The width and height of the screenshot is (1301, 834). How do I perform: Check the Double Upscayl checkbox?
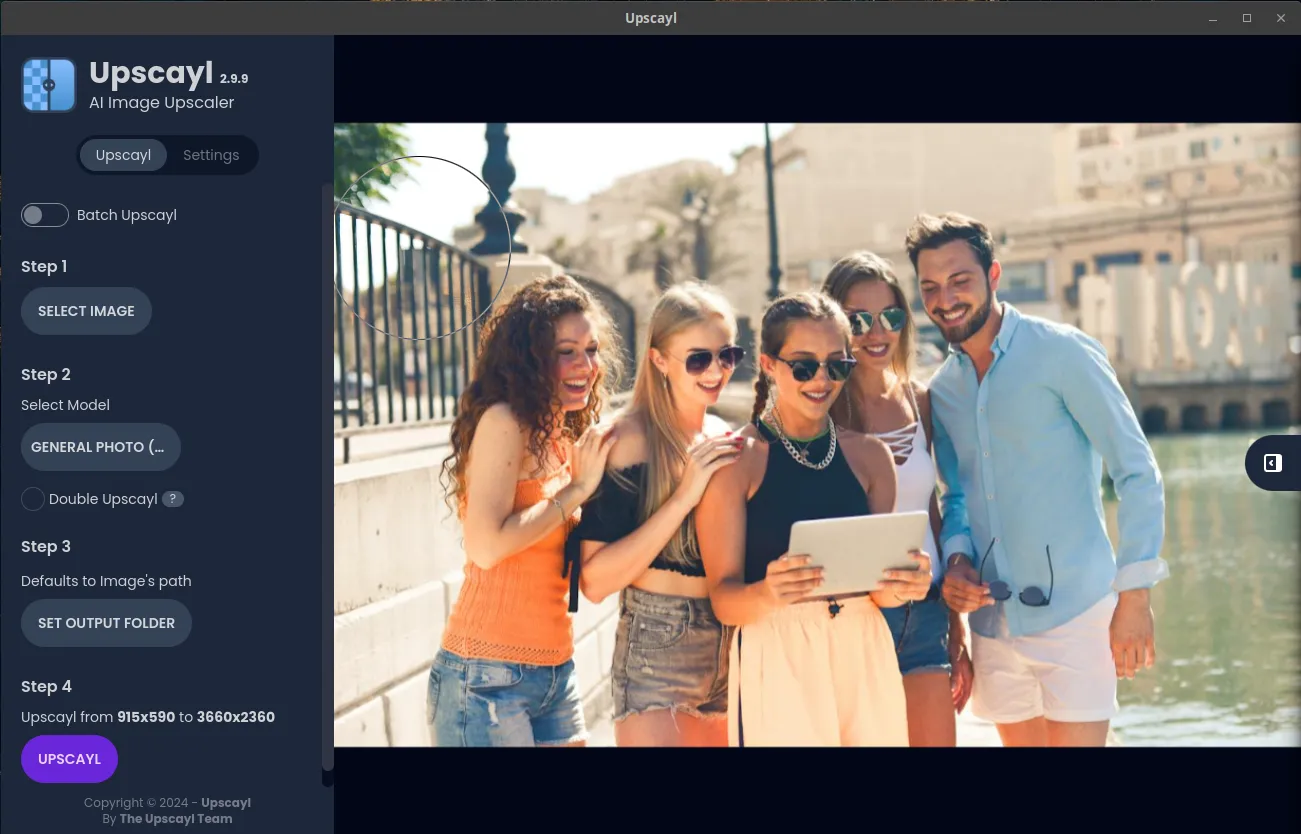[32, 498]
